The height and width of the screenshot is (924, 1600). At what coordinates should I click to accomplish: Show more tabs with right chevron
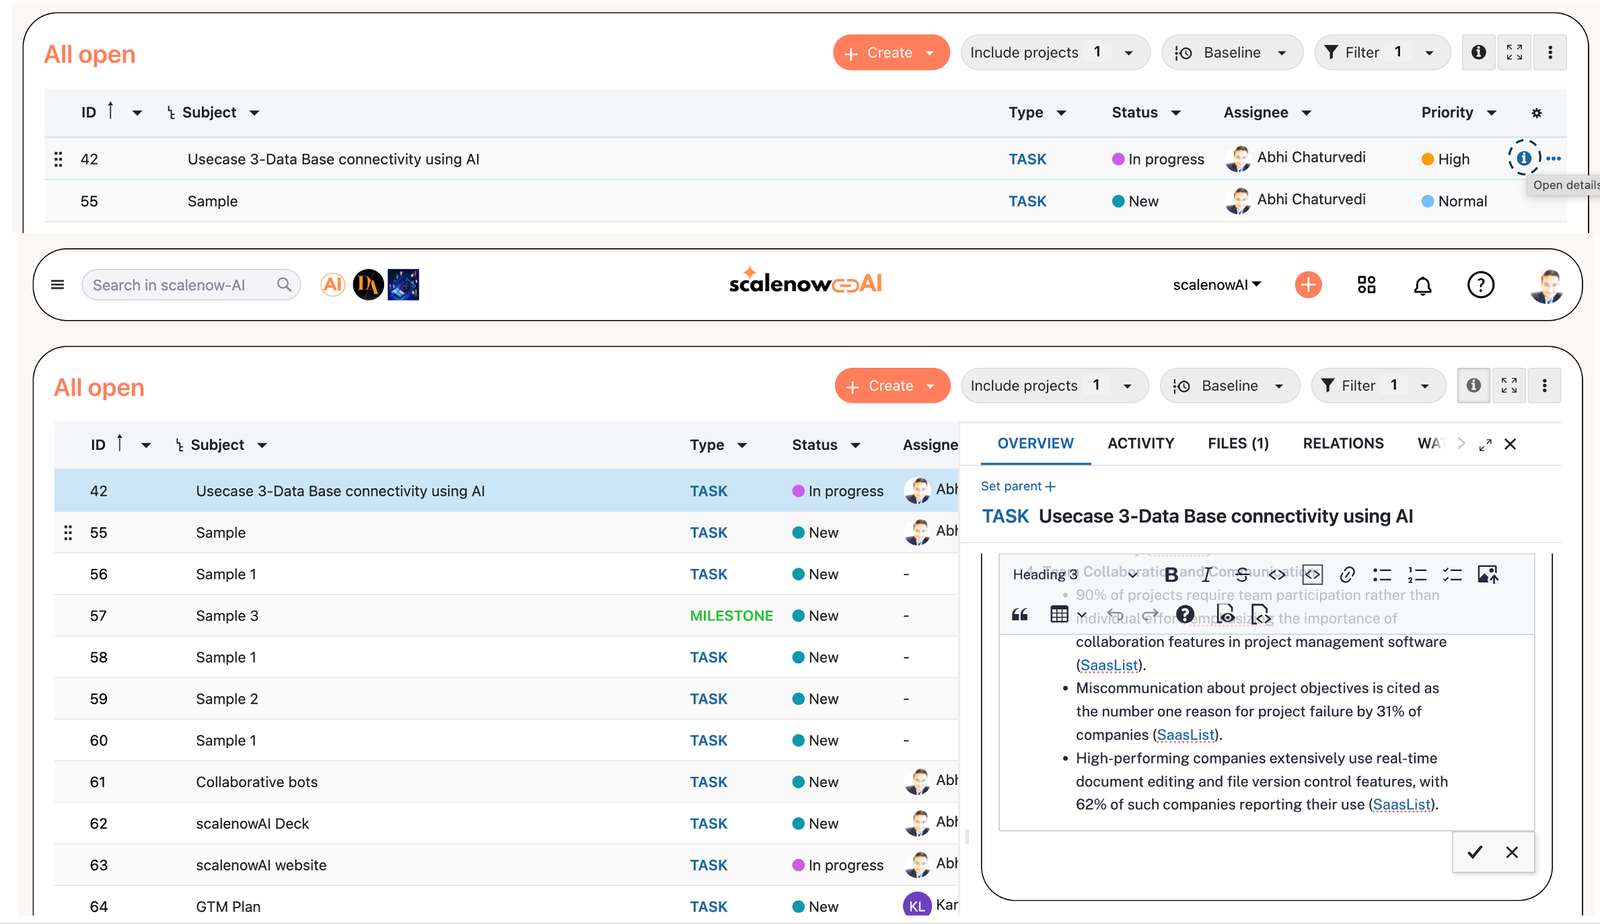pos(1461,444)
